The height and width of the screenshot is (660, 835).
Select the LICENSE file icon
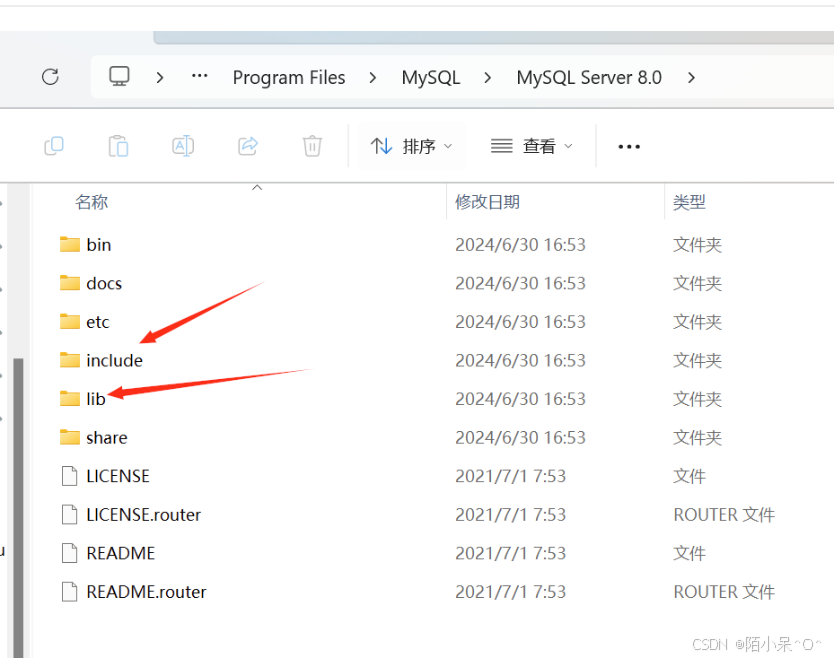pyautogui.click(x=69, y=476)
